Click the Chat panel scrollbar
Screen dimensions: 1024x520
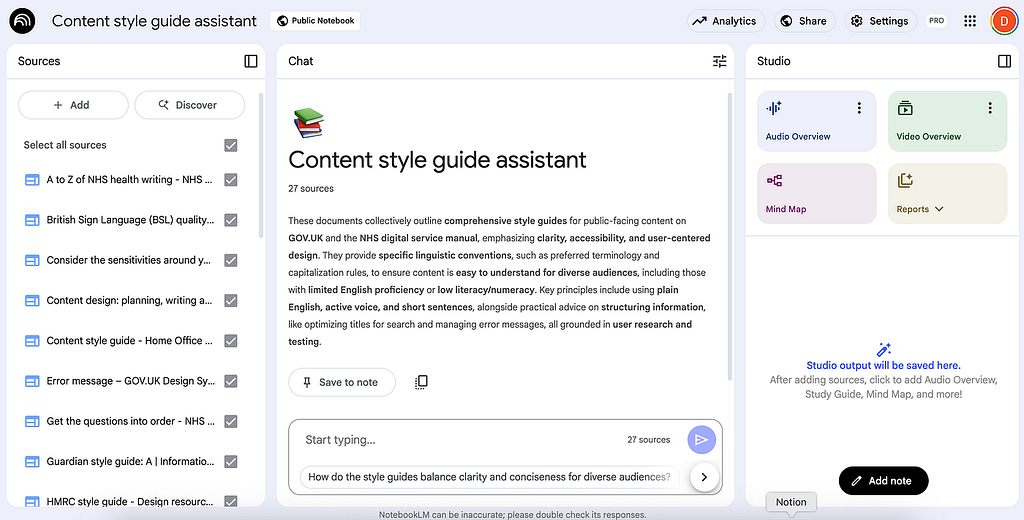729,236
